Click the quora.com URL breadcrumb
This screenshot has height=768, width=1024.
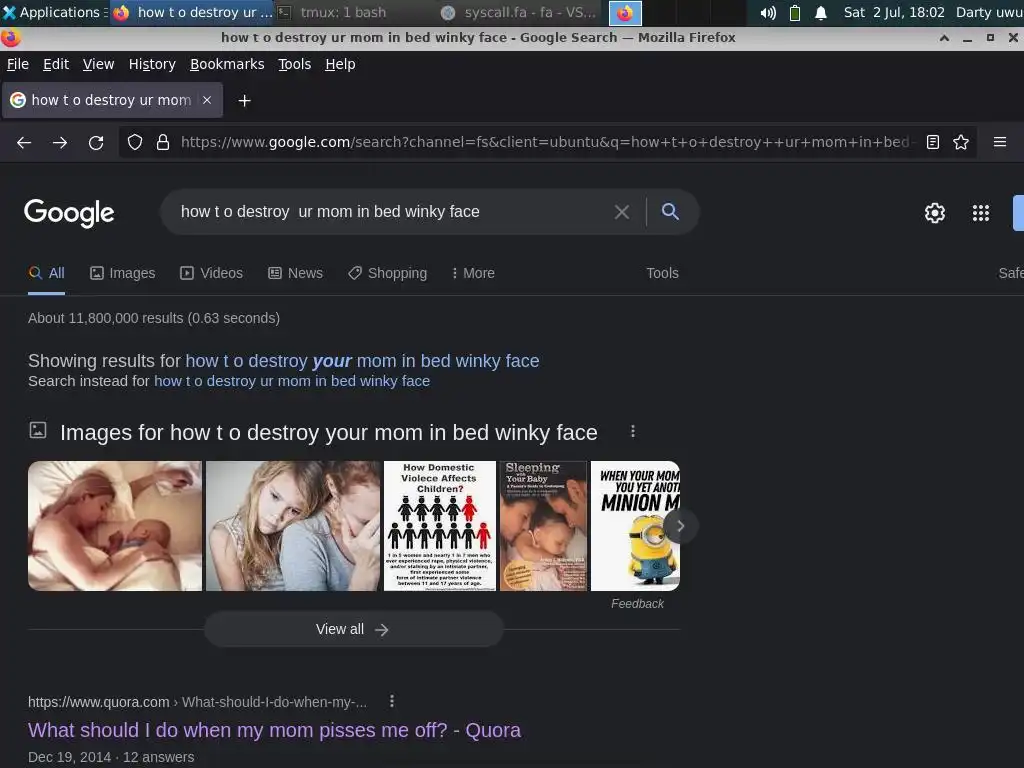197,701
